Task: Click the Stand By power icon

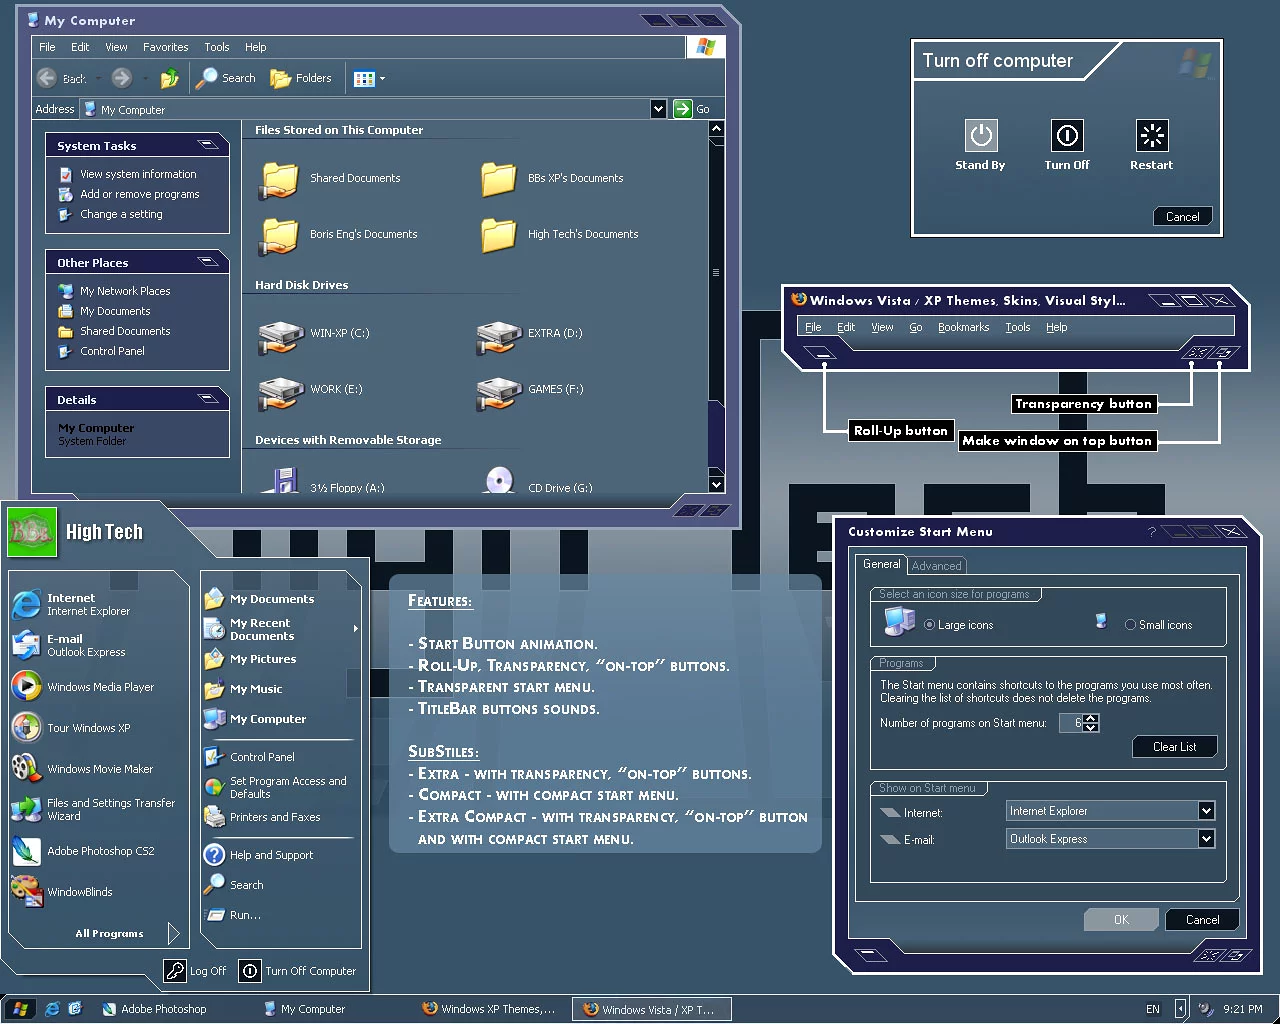Action: point(980,136)
